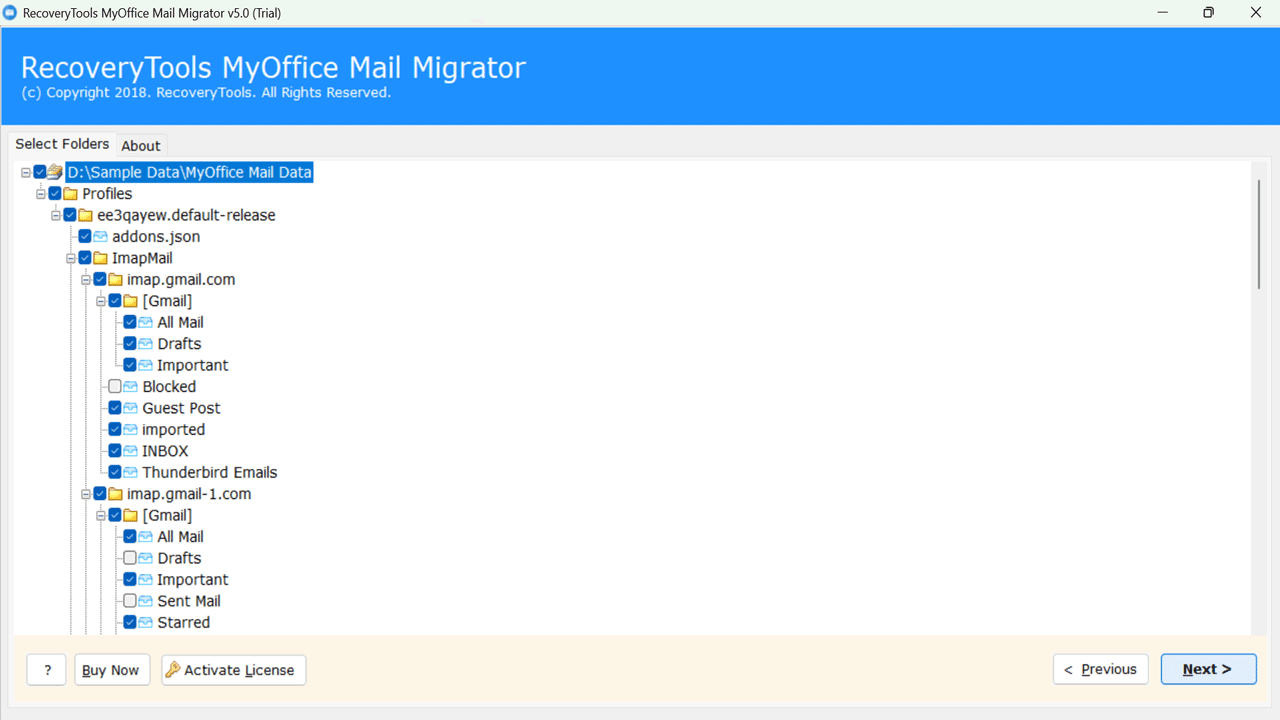Check the Sent Mail checkbox
The width and height of the screenshot is (1280, 720).
[130, 601]
